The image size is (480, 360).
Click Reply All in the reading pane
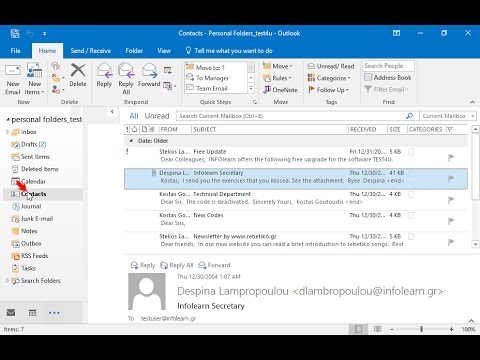pos(176,265)
